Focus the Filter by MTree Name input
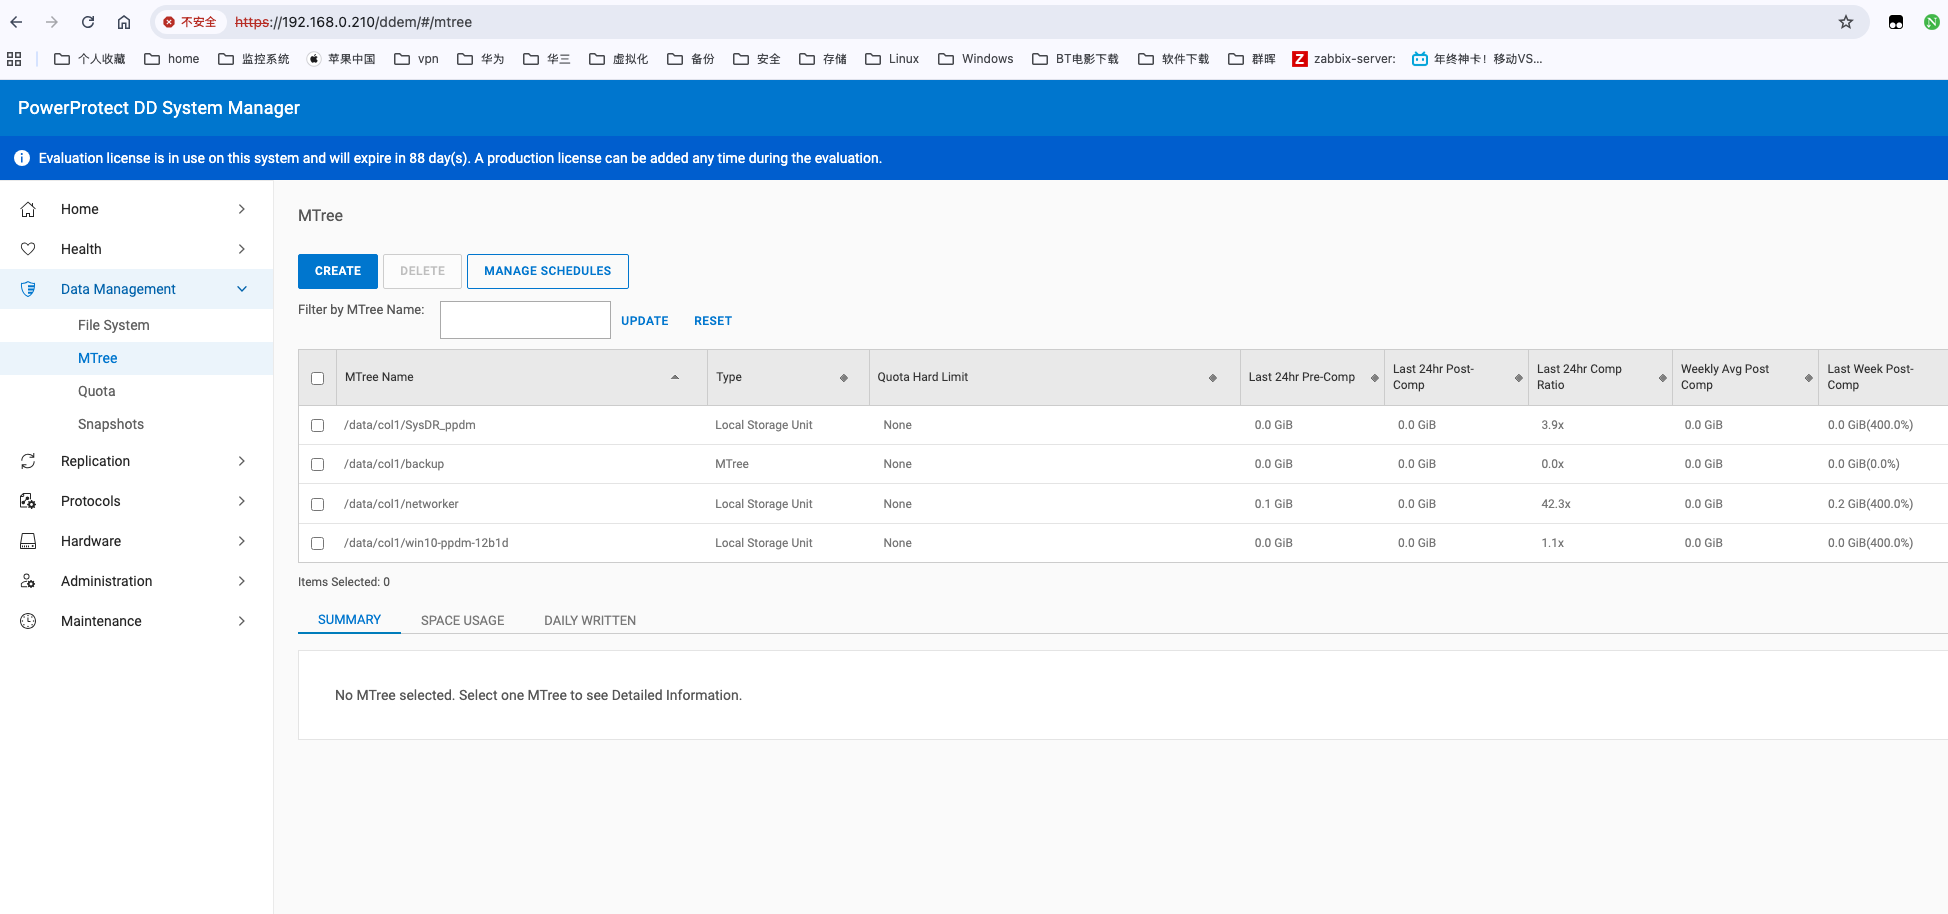 (x=525, y=320)
